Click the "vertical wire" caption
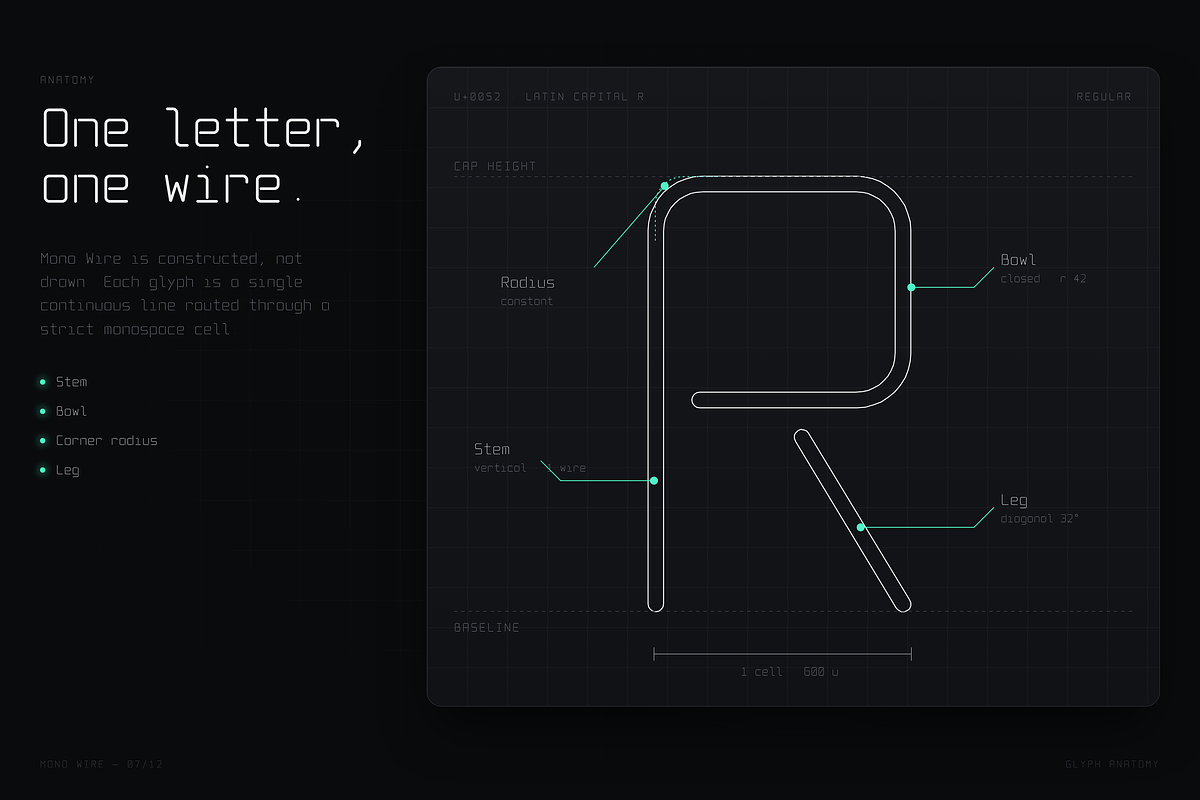Image resolution: width=1200 pixels, height=800 pixels. [x=530, y=468]
